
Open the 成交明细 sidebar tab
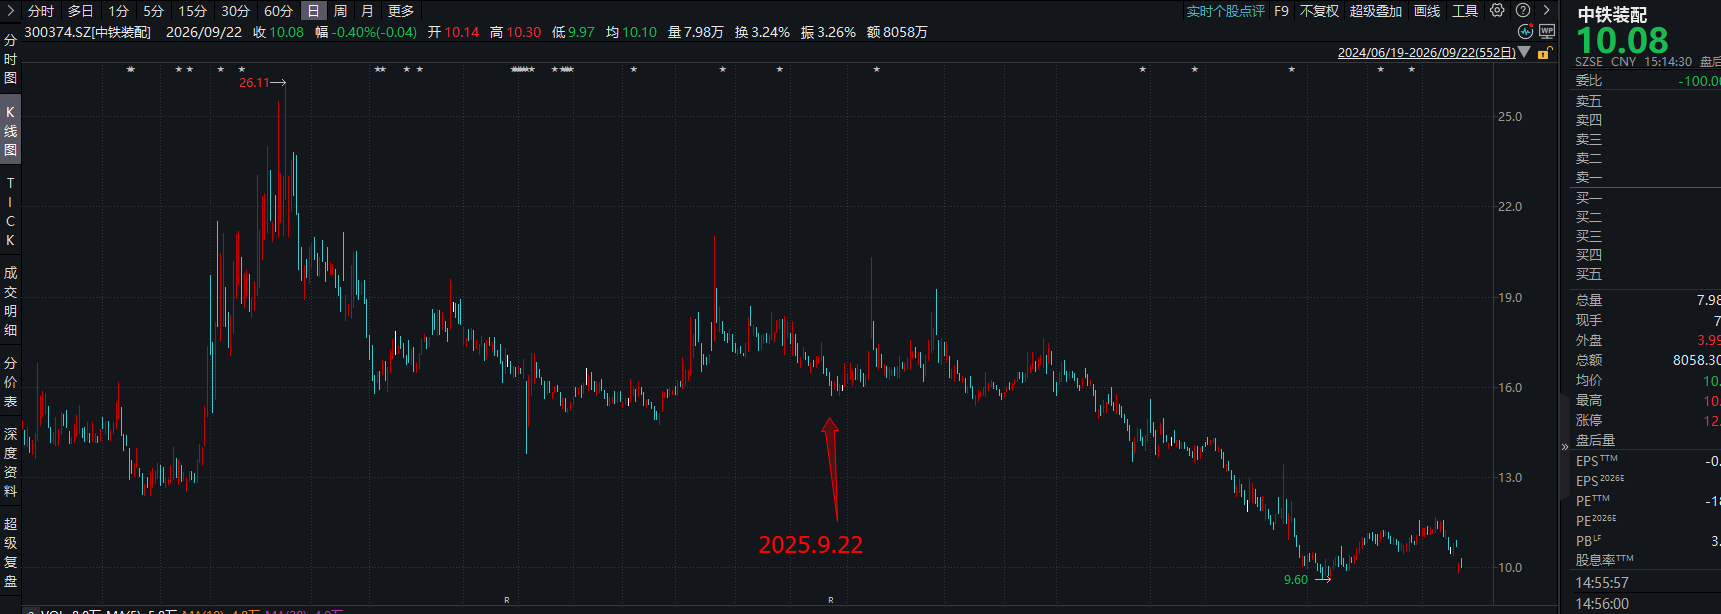click(x=10, y=301)
